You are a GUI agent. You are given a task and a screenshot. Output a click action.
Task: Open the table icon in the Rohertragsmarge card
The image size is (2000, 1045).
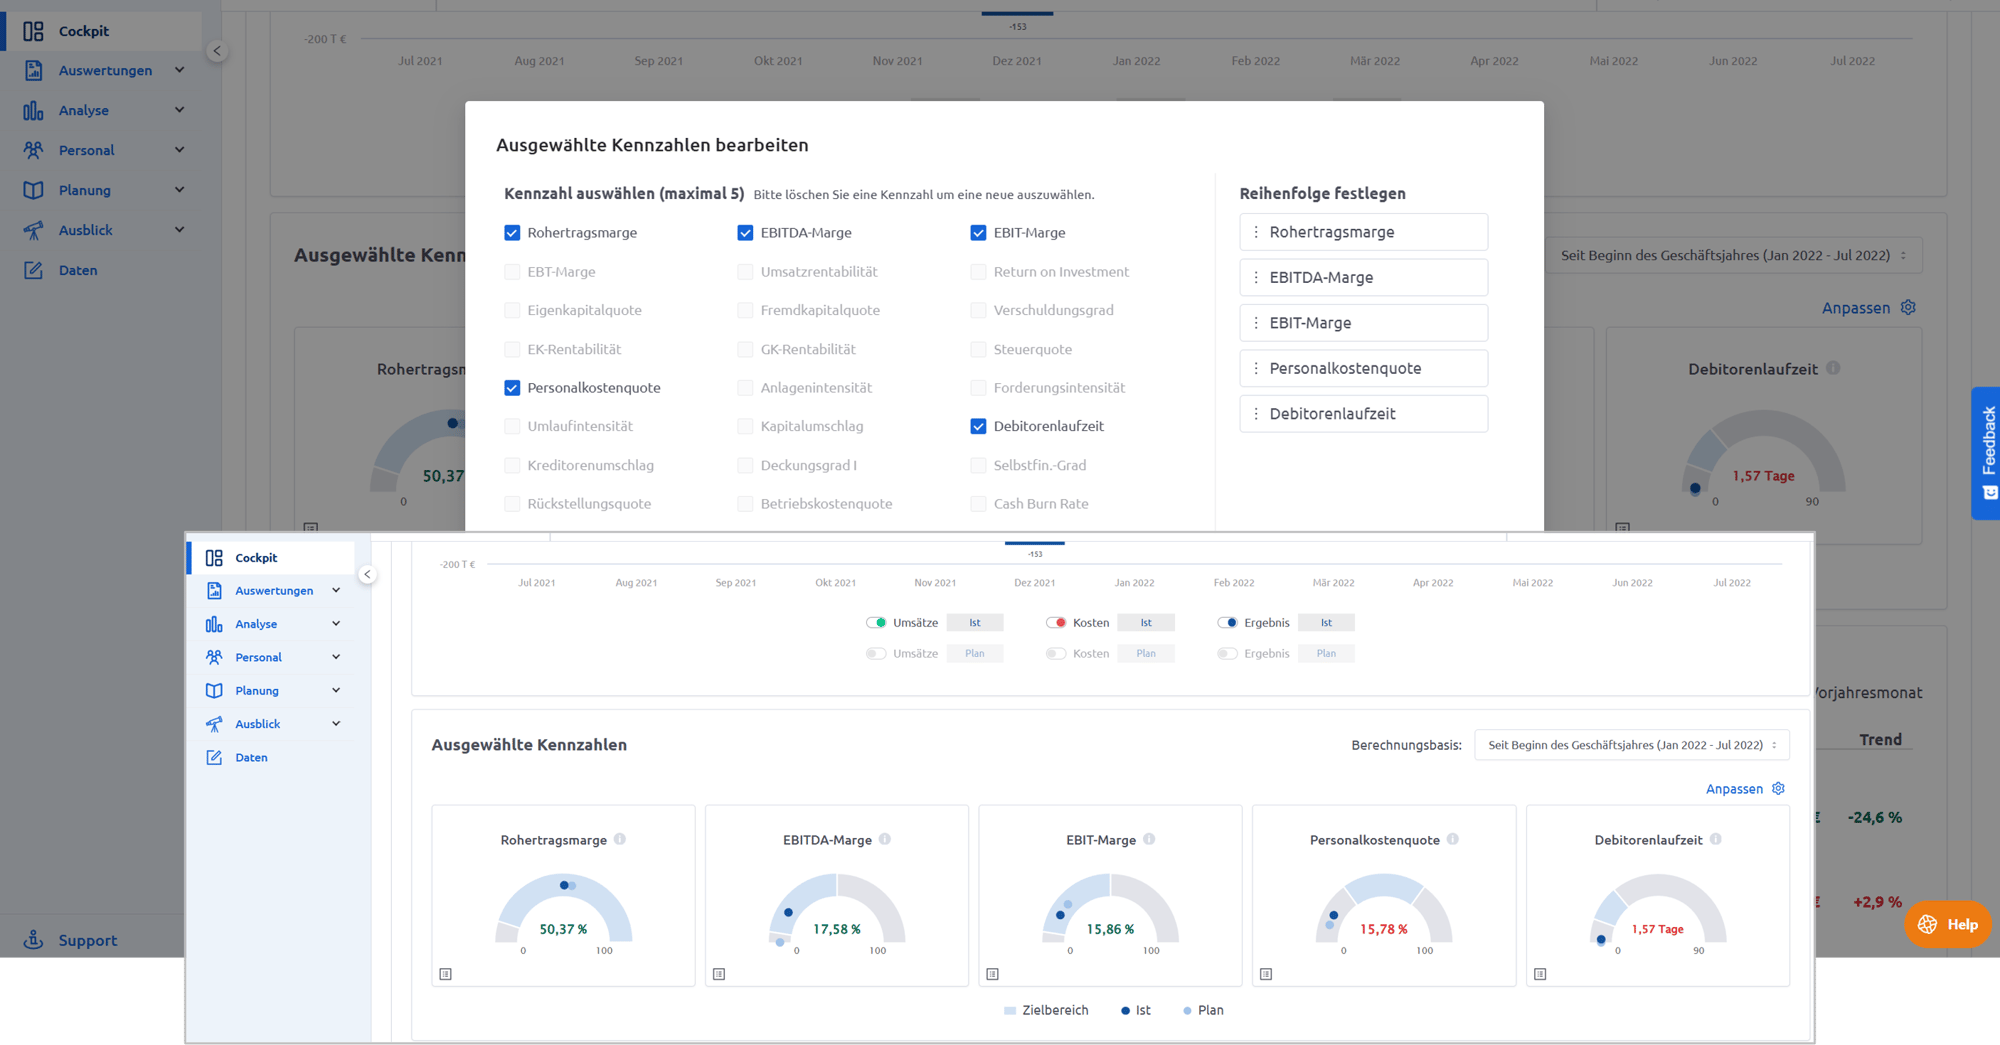(446, 974)
